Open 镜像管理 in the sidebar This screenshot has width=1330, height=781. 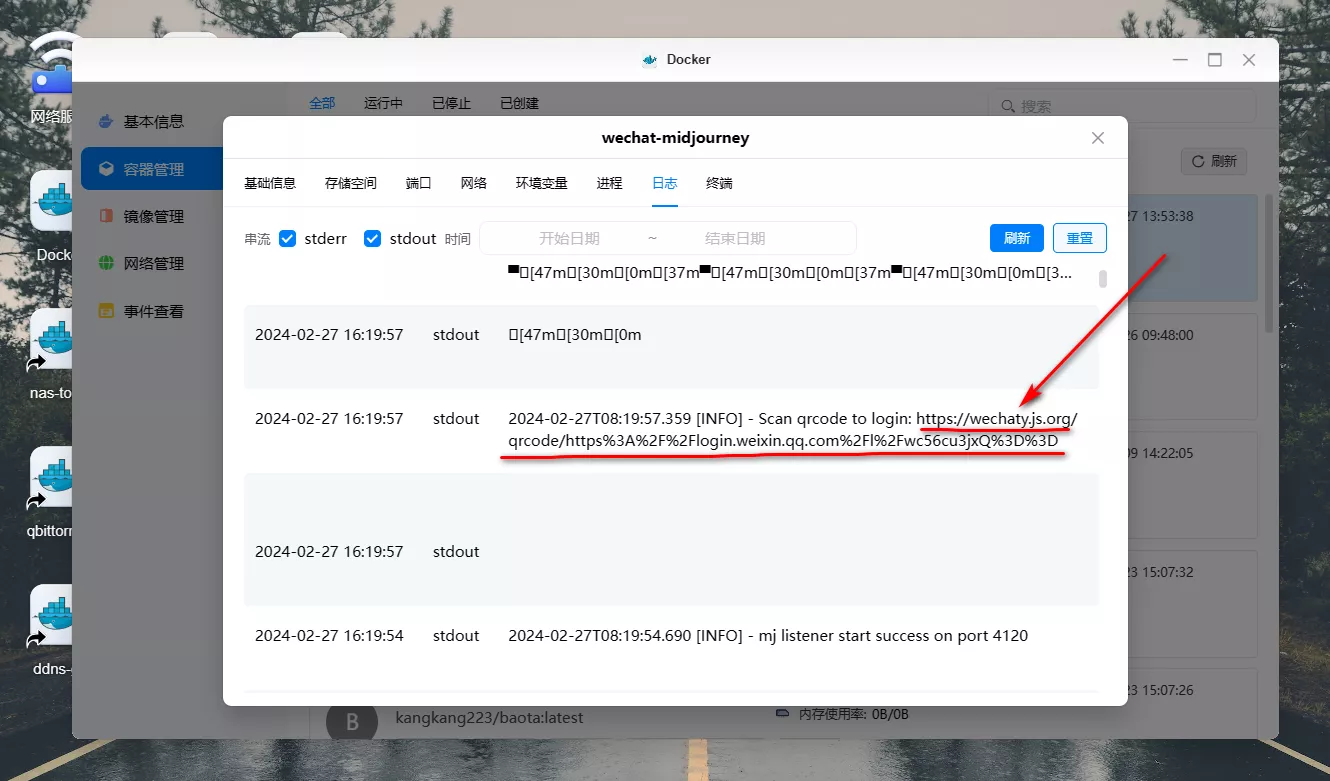click(152, 216)
